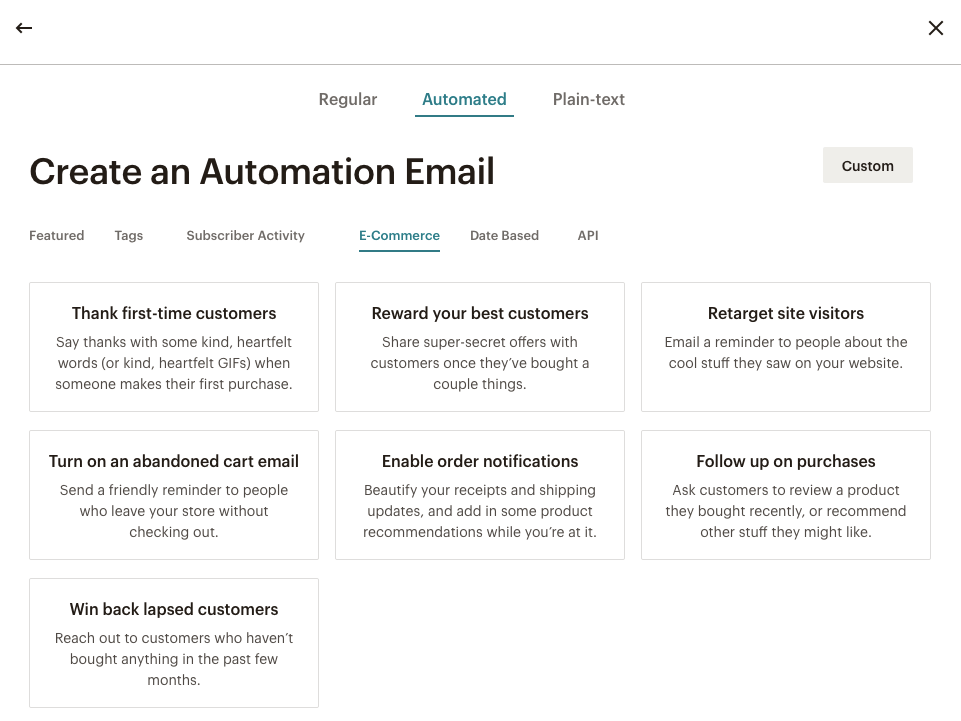Switch to Date Based automations
Image resolution: width=961 pixels, height=721 pixels.
(504, 236)
